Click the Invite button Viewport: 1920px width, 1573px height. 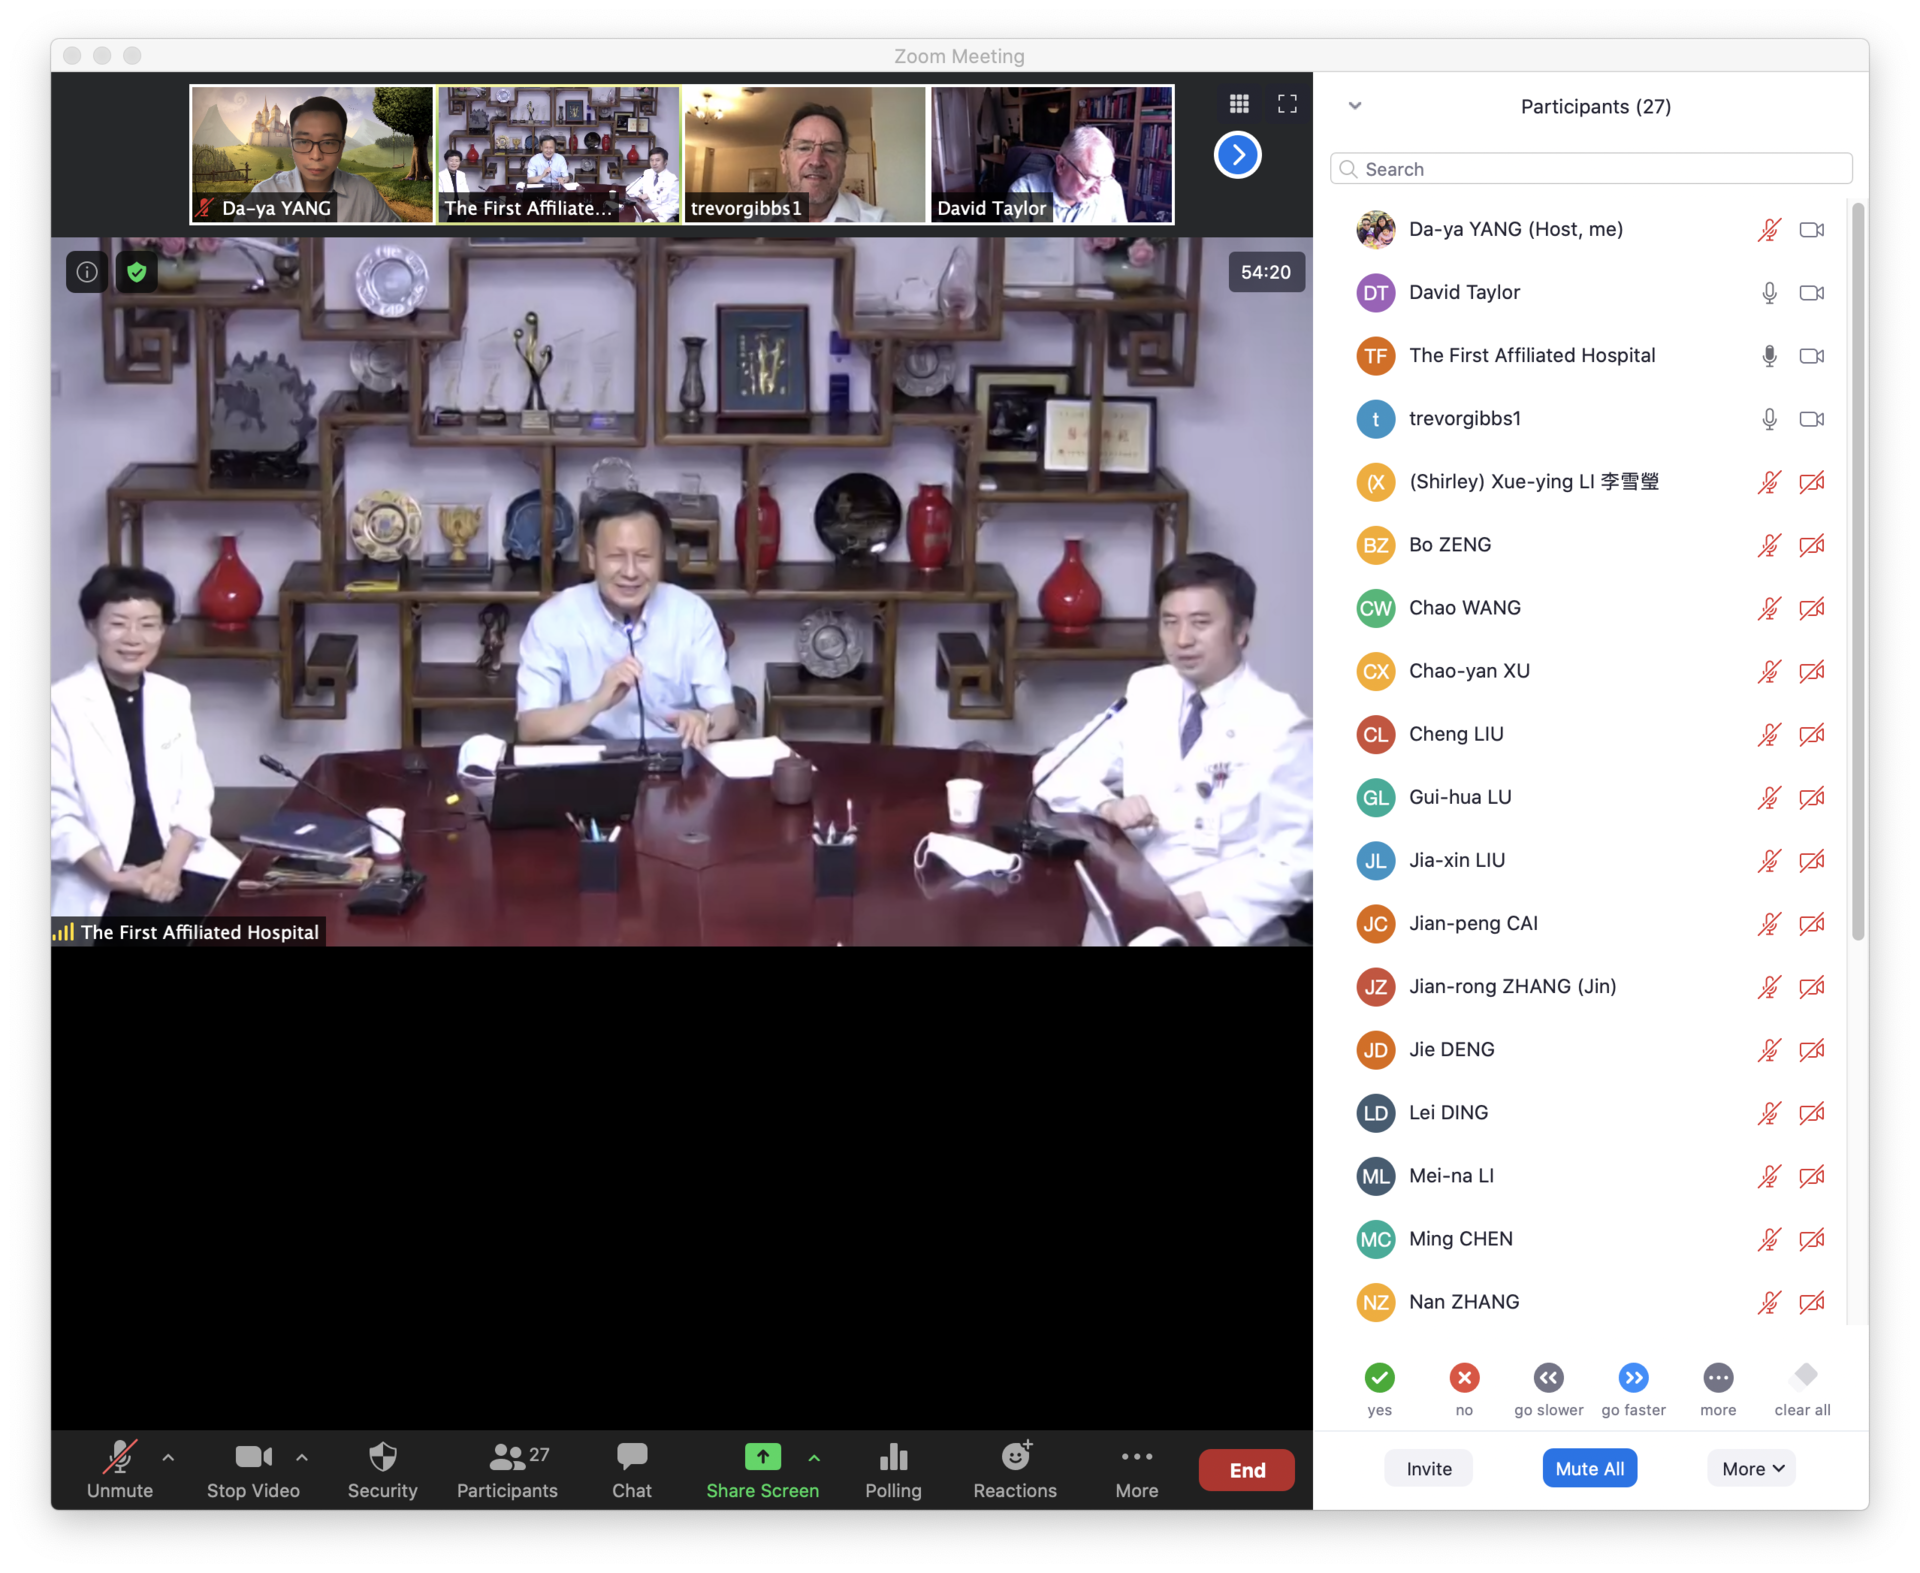click(1429, 1468)
